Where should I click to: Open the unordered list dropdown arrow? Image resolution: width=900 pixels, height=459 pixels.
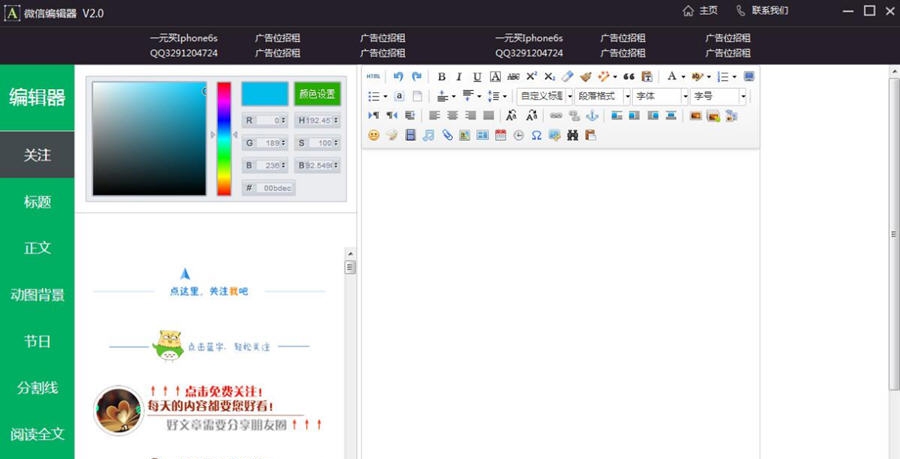(385, 96)
